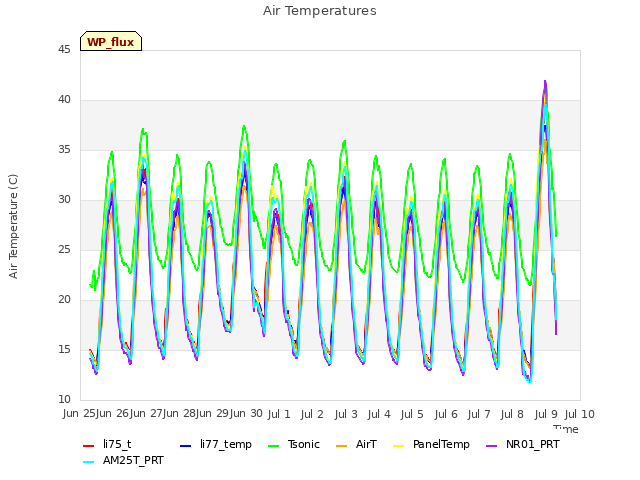Toggle the li77_temp legend entry
The width and height of the screenshot is (640, 480).
tap(216, 444)
